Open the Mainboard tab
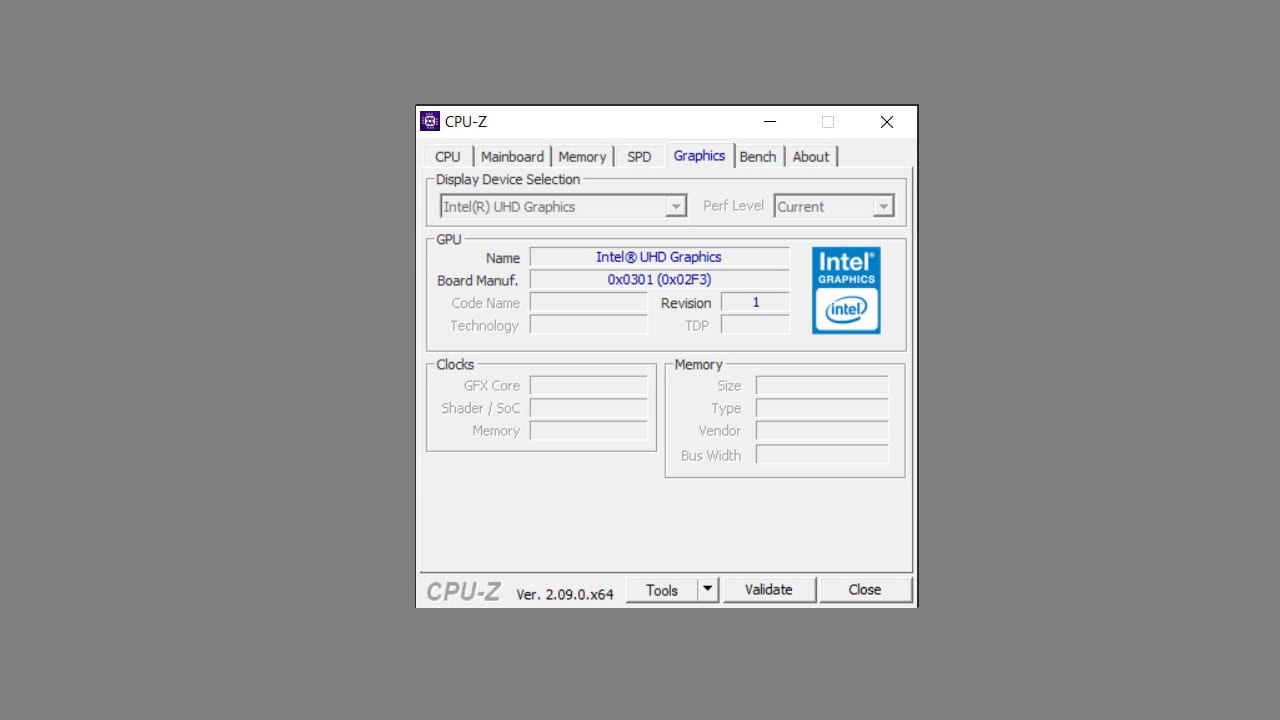 coord(512,157)
